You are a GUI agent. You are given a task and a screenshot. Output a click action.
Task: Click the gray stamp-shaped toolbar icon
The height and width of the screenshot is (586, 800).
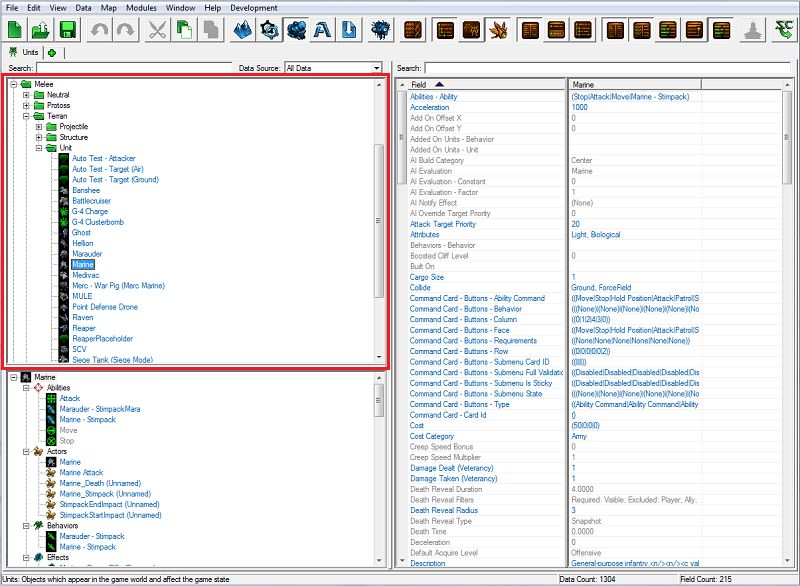point(753,30)
